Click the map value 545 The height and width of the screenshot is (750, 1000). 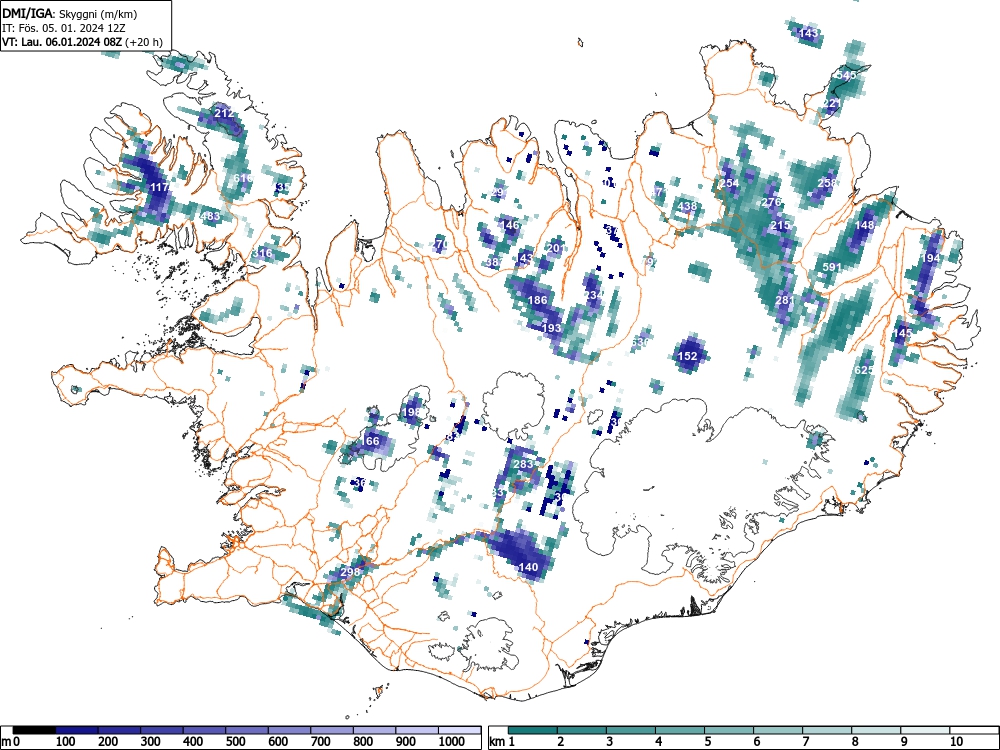(846, 75)
